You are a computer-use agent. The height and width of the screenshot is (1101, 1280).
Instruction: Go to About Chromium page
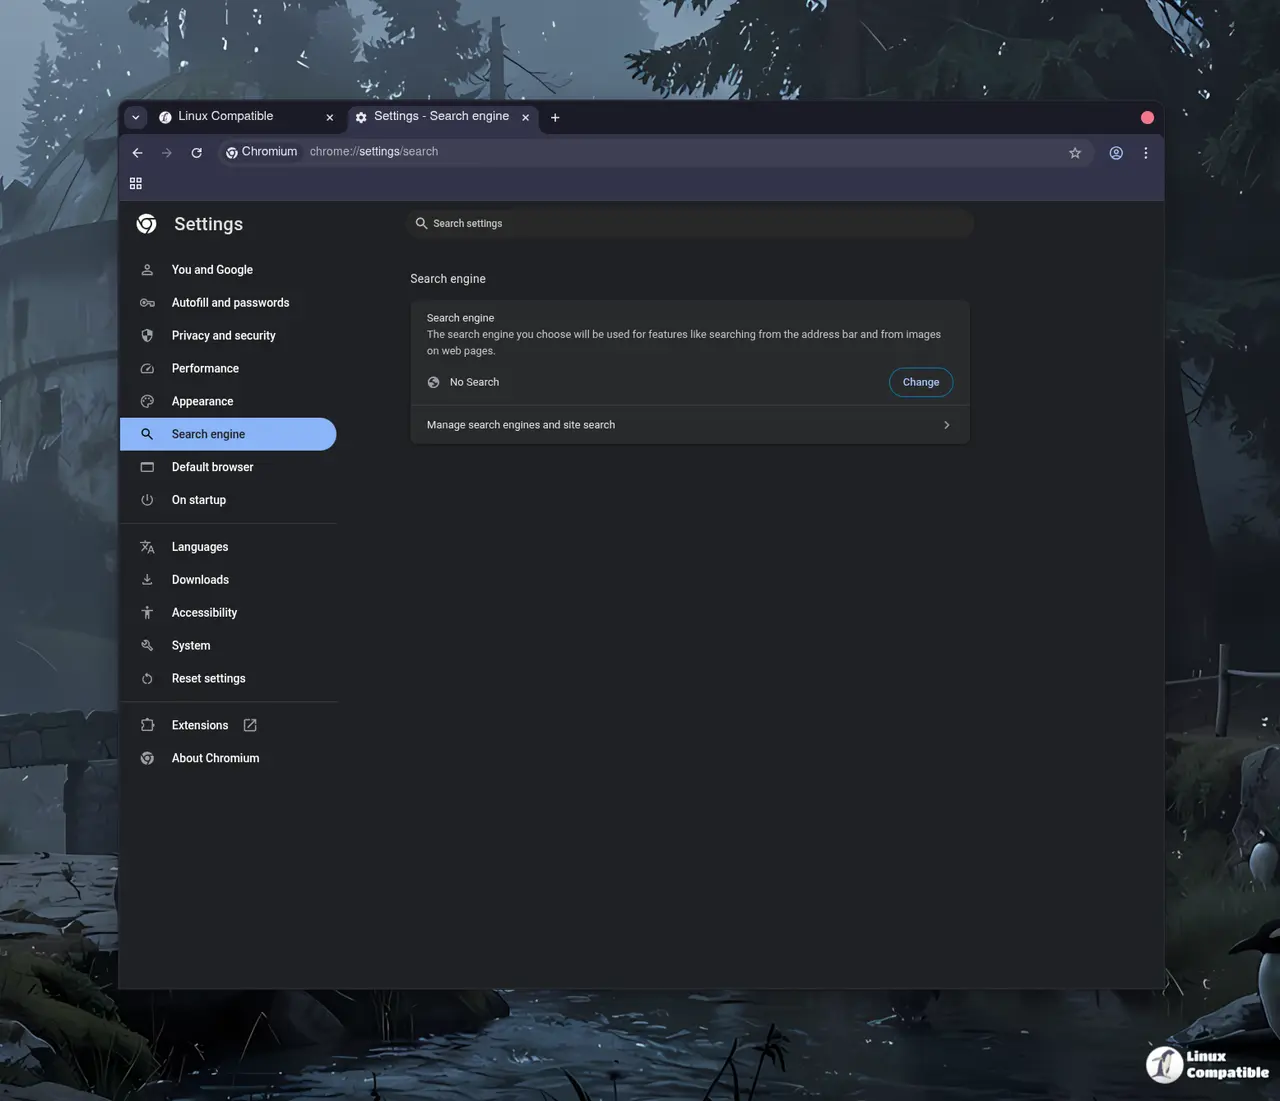(215, 758)
